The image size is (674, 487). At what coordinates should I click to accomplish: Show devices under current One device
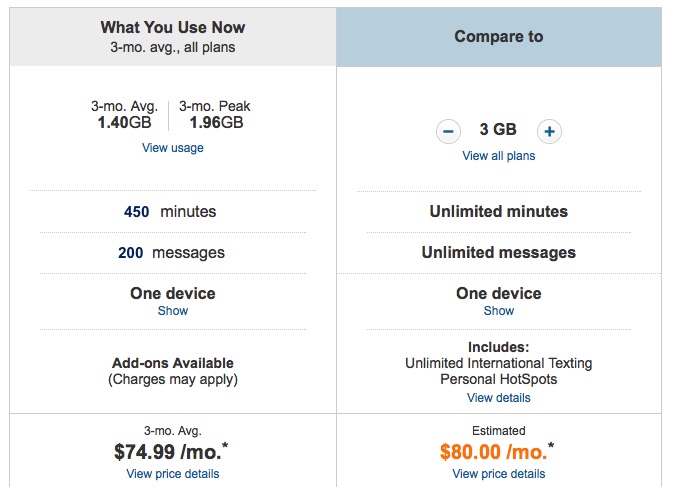pyautogui.click(x=173, y=311)
